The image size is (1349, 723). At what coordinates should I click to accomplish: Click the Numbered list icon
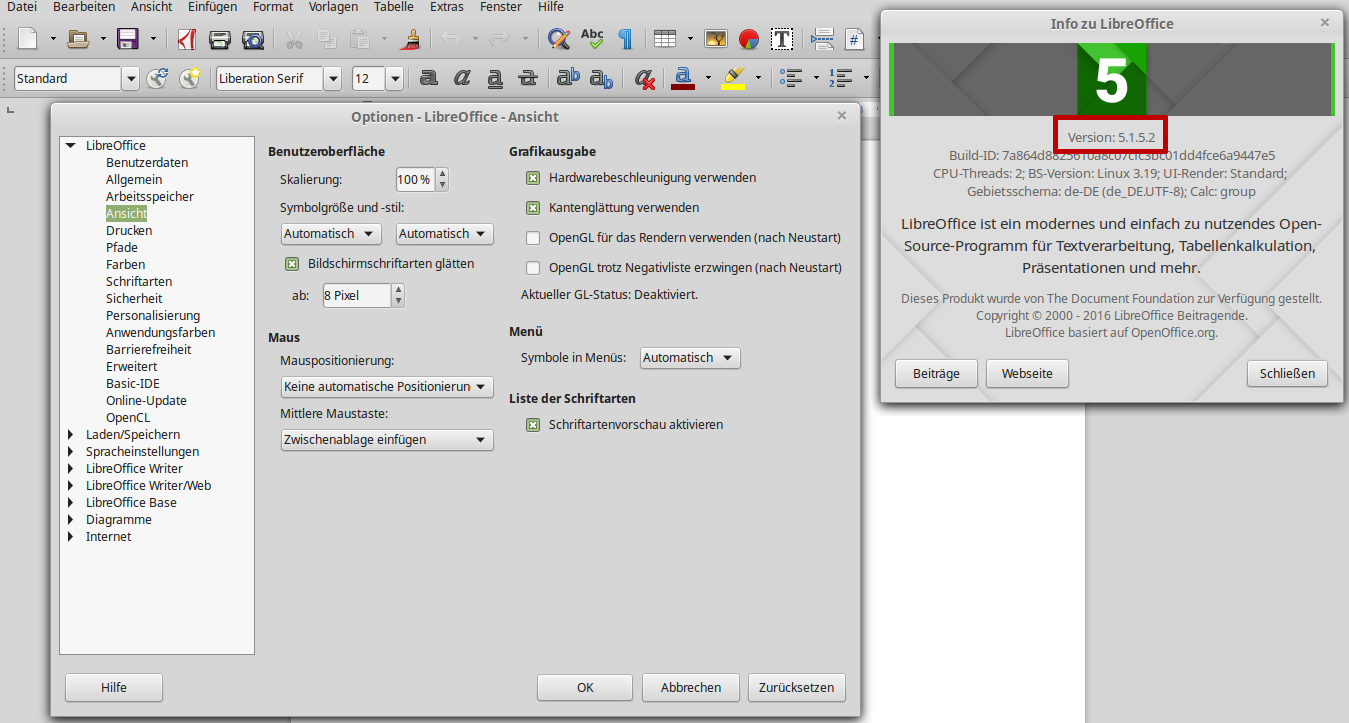point(842,78)
